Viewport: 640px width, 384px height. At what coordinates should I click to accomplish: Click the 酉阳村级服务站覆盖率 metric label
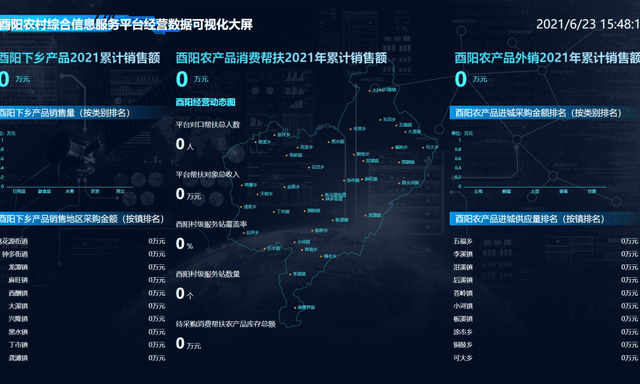[x=211, y=224]
